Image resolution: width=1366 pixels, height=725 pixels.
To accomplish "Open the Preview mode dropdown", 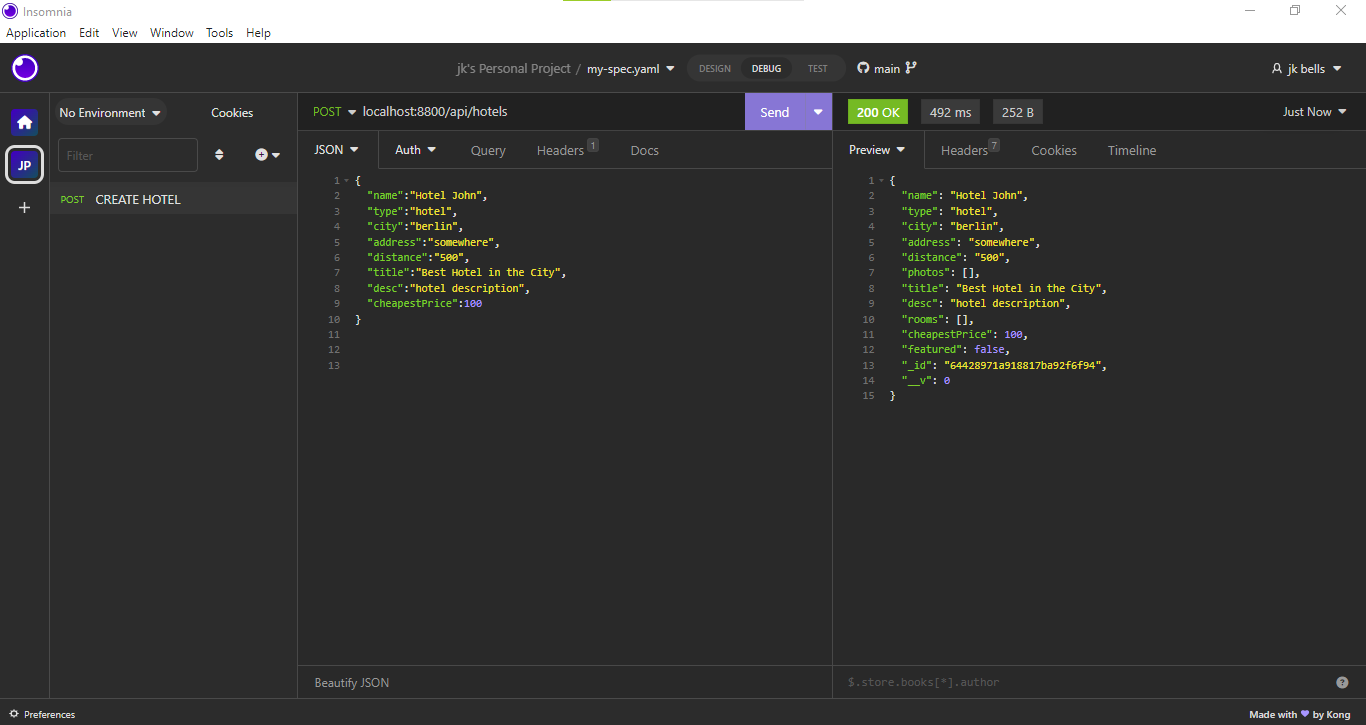I will point(877,150).
